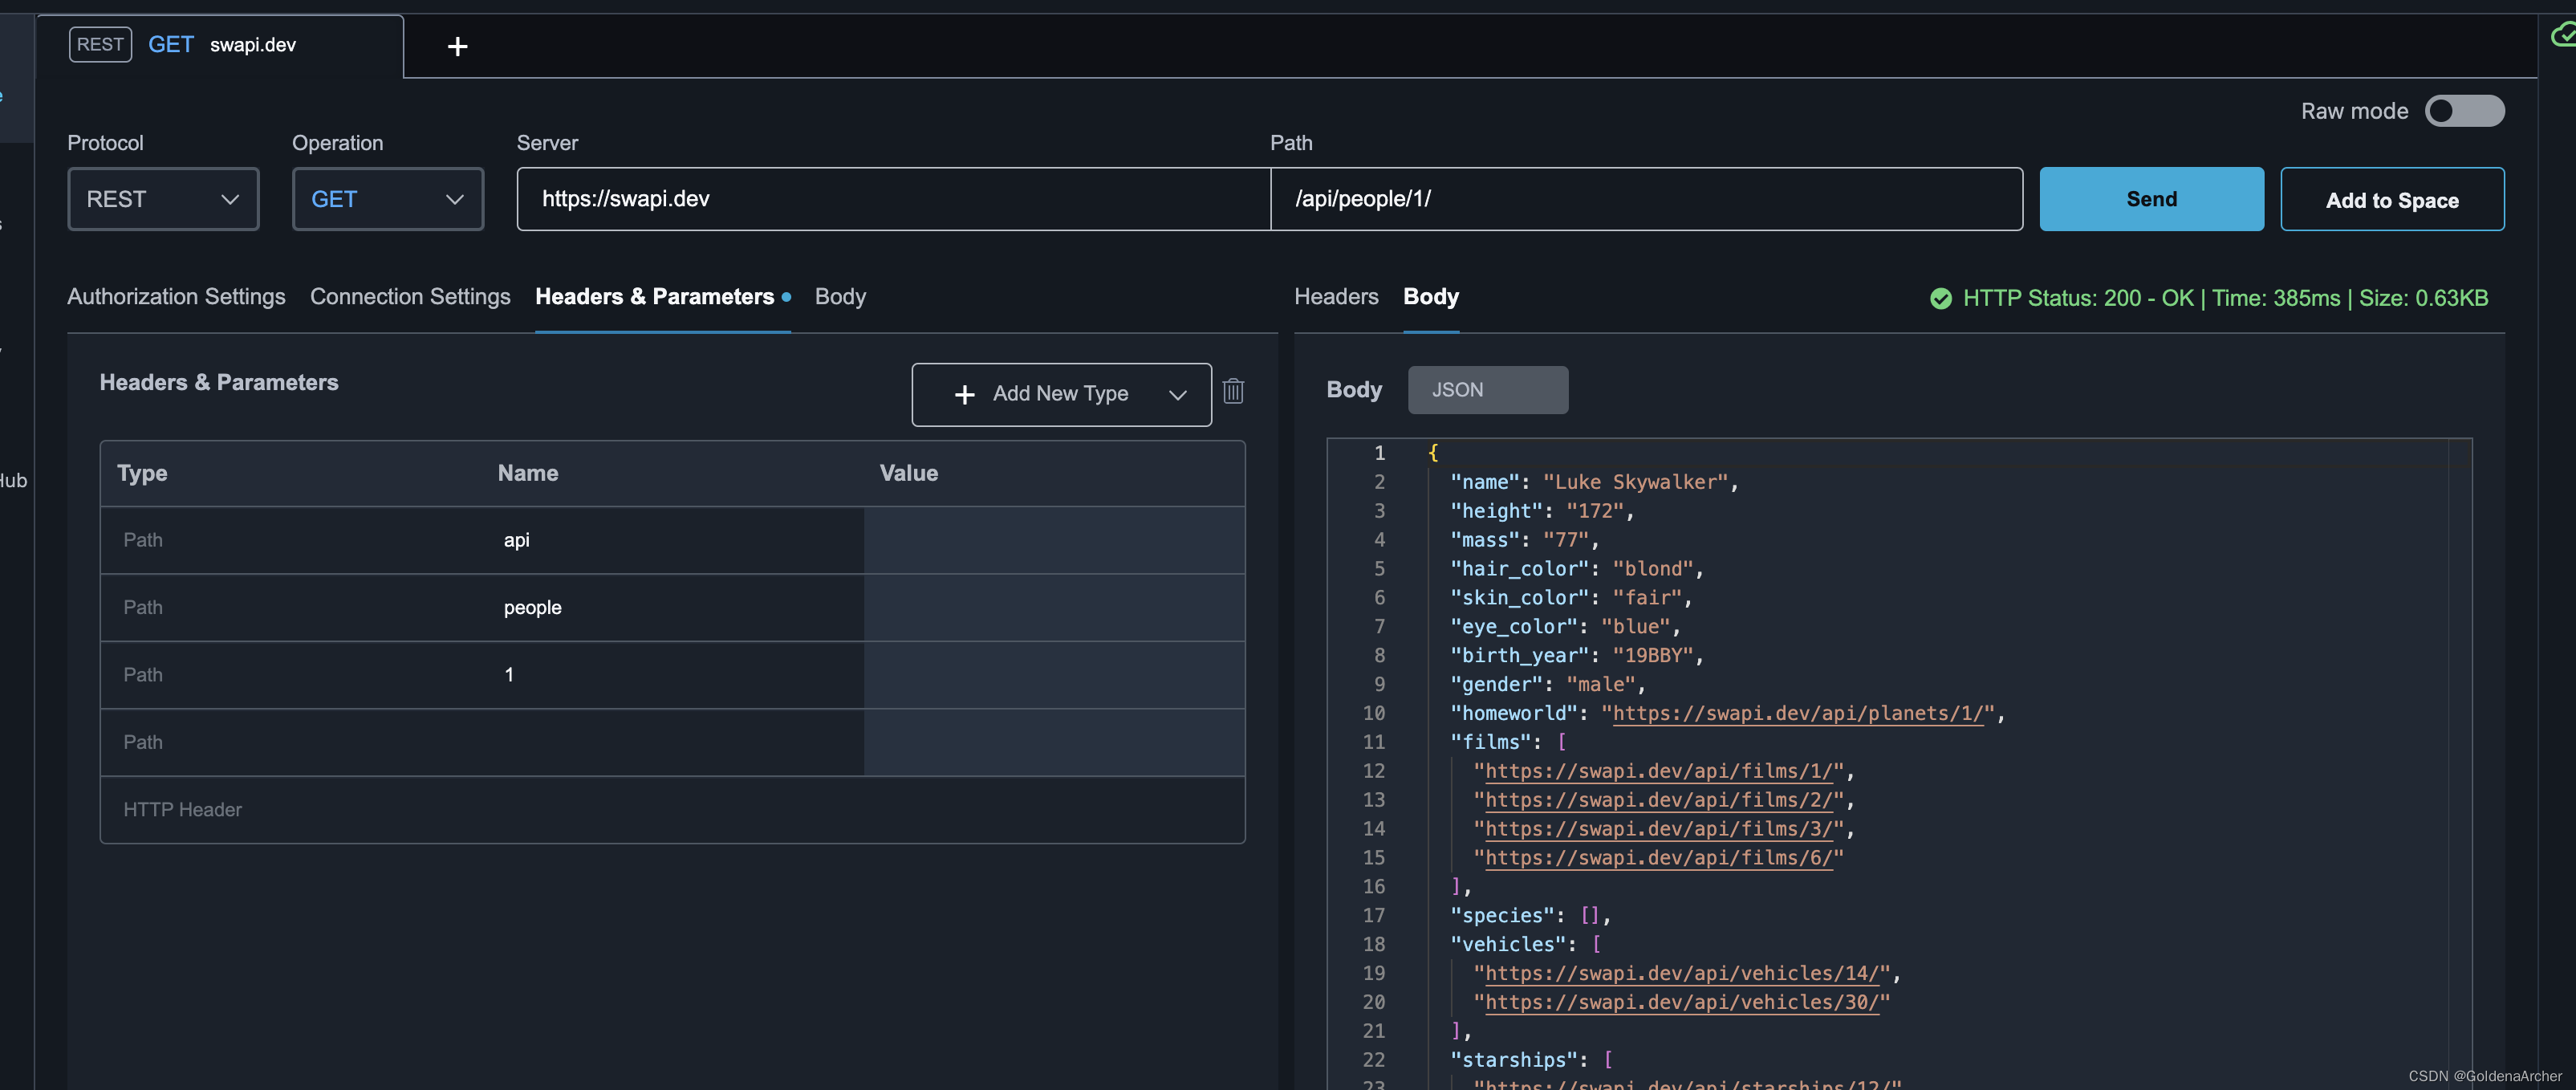Click the "blond" hair_color value
This screenshot has width=2576, height=1090.
[x=1653, y=569]
